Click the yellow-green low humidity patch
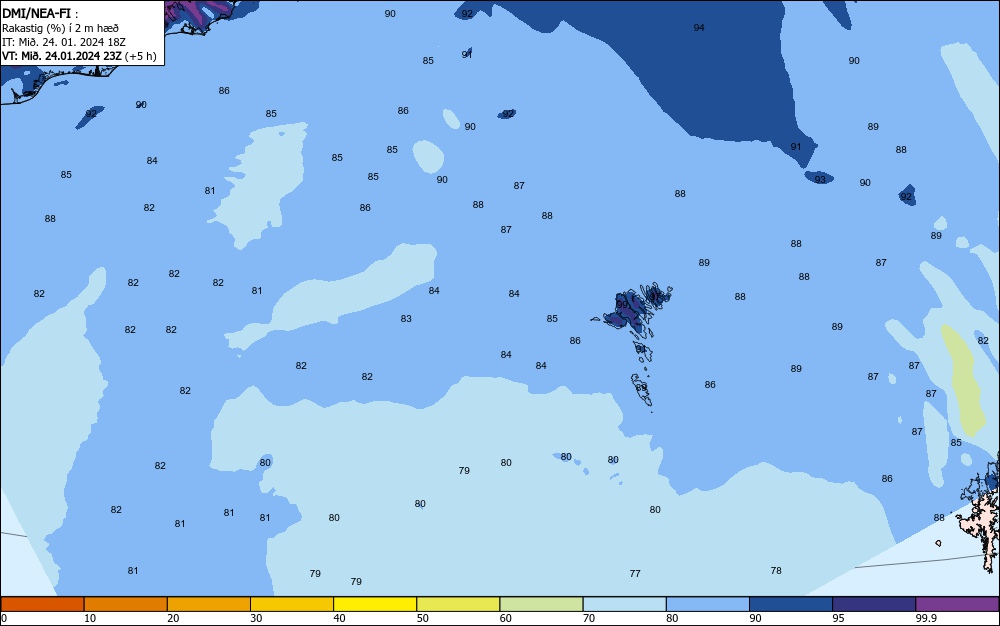This screenshot has height=626, width=1000. 965,381
